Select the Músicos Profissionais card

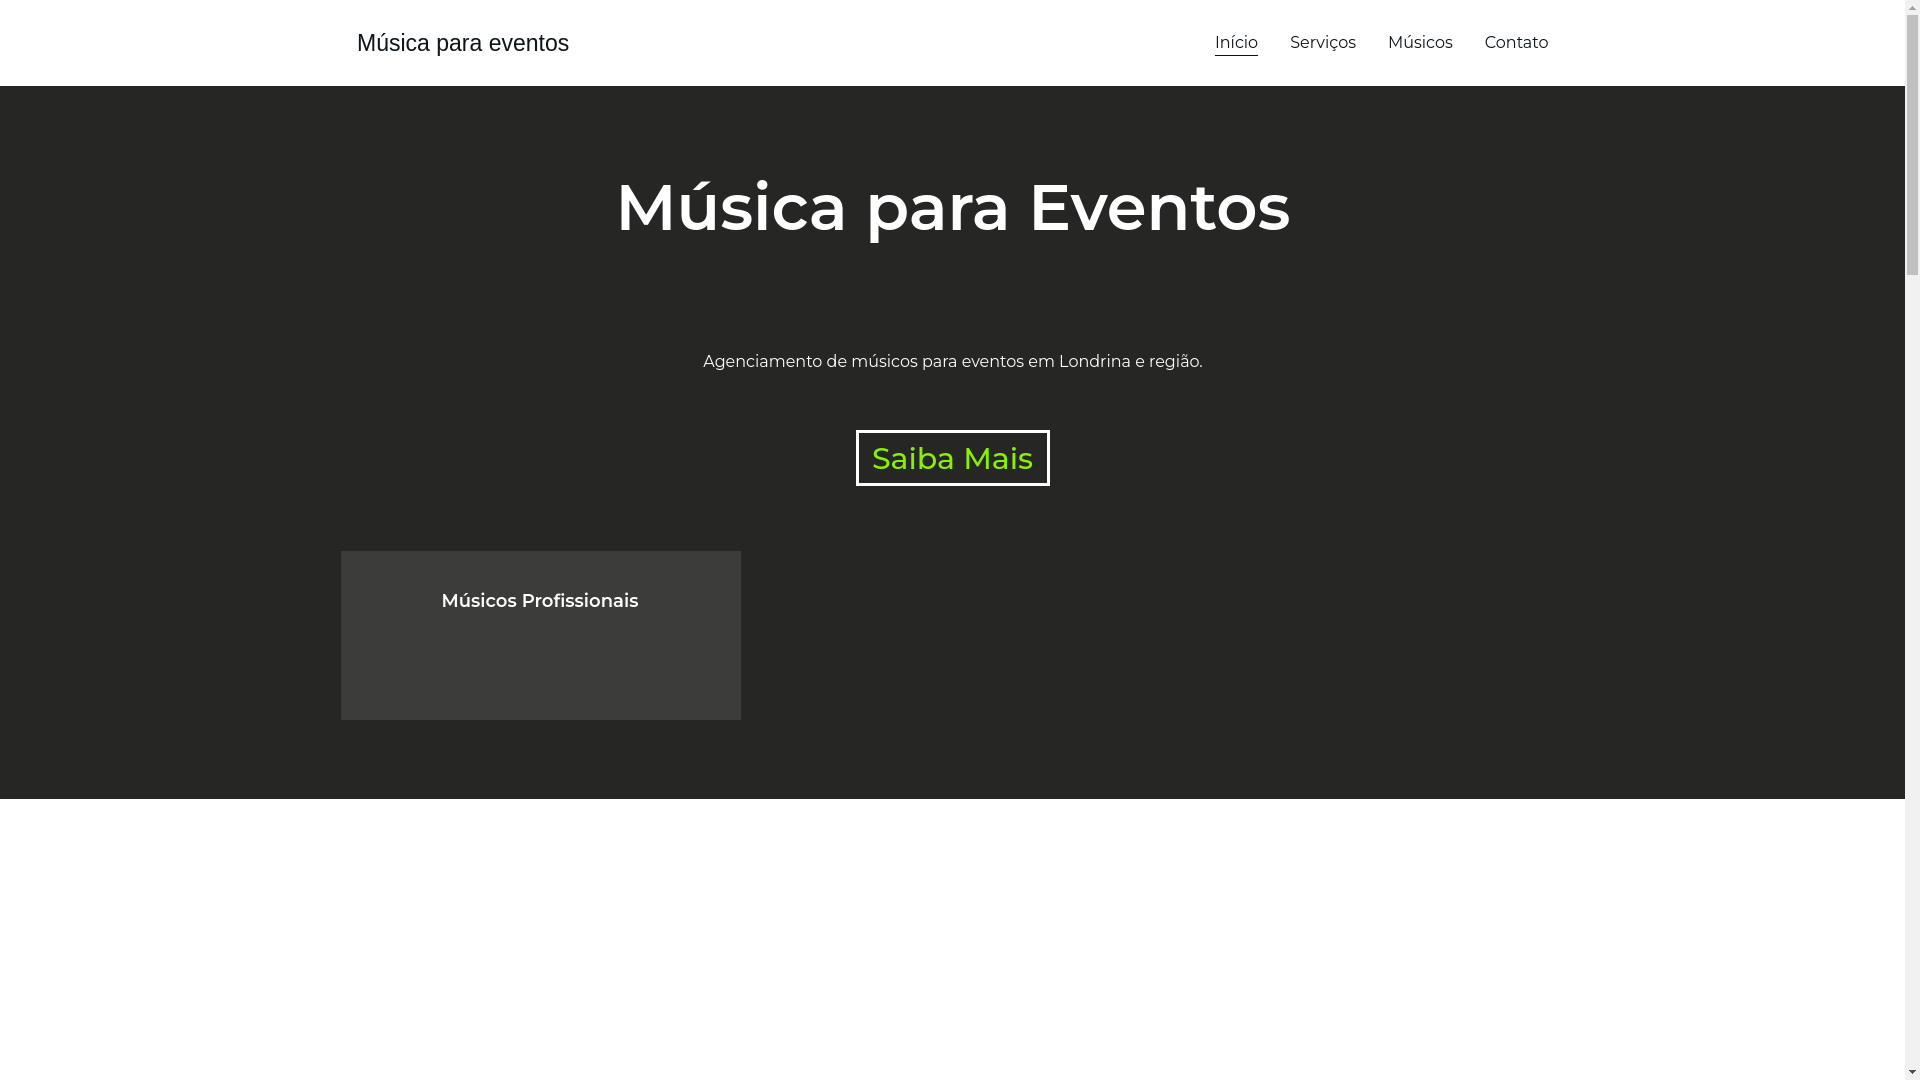[540, 635]
